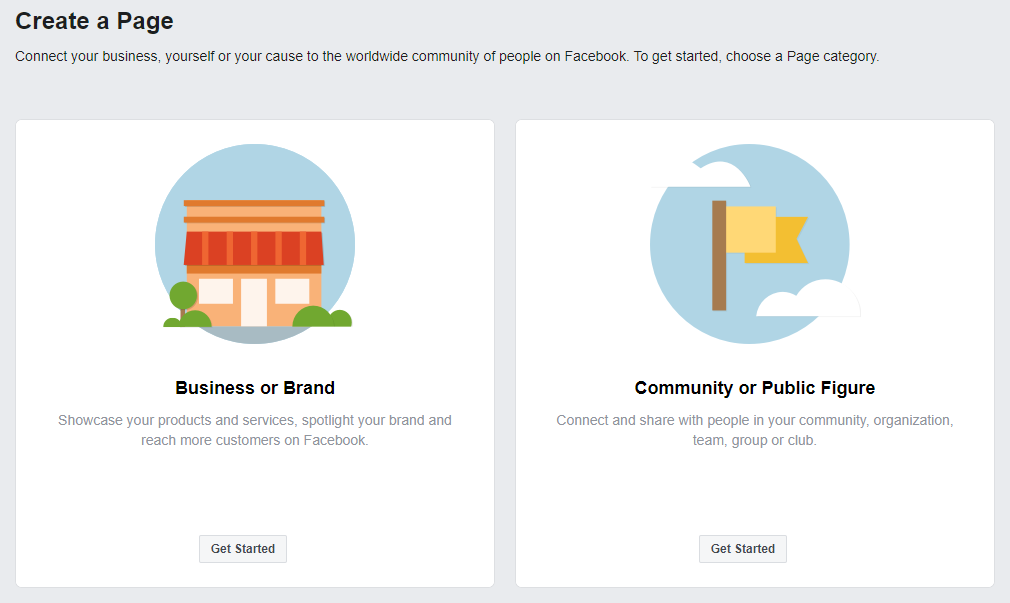Viewport: 1010px width, 603px height.
Task: Click the "Create a Page" title
Action: tap(94, 20)
